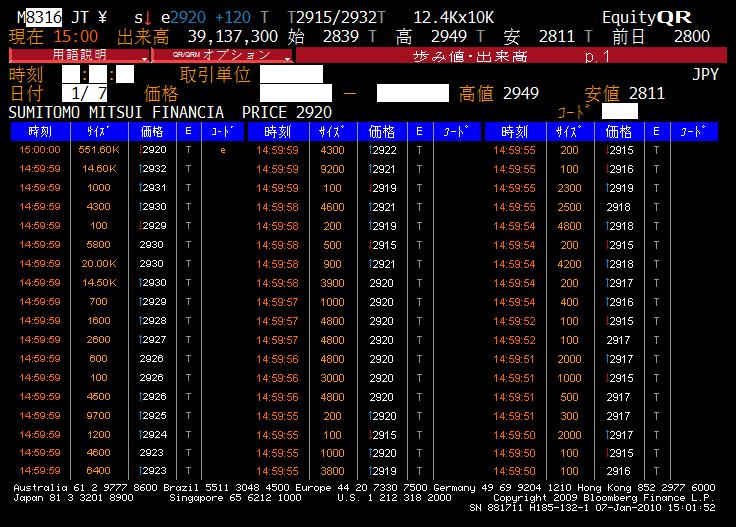Click the 出来高 value 39,137,300
The image size is (736, 527).
point(233,36)
